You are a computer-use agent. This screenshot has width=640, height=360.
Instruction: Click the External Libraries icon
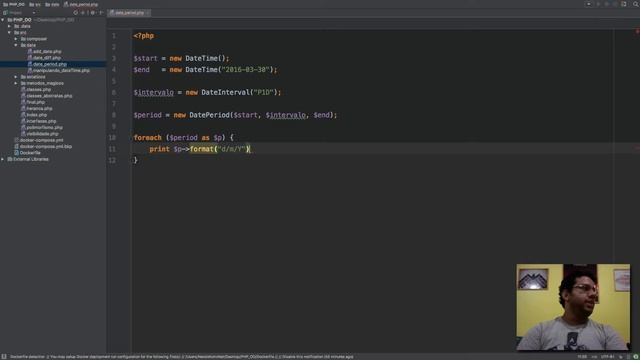(x=10, y=159)
